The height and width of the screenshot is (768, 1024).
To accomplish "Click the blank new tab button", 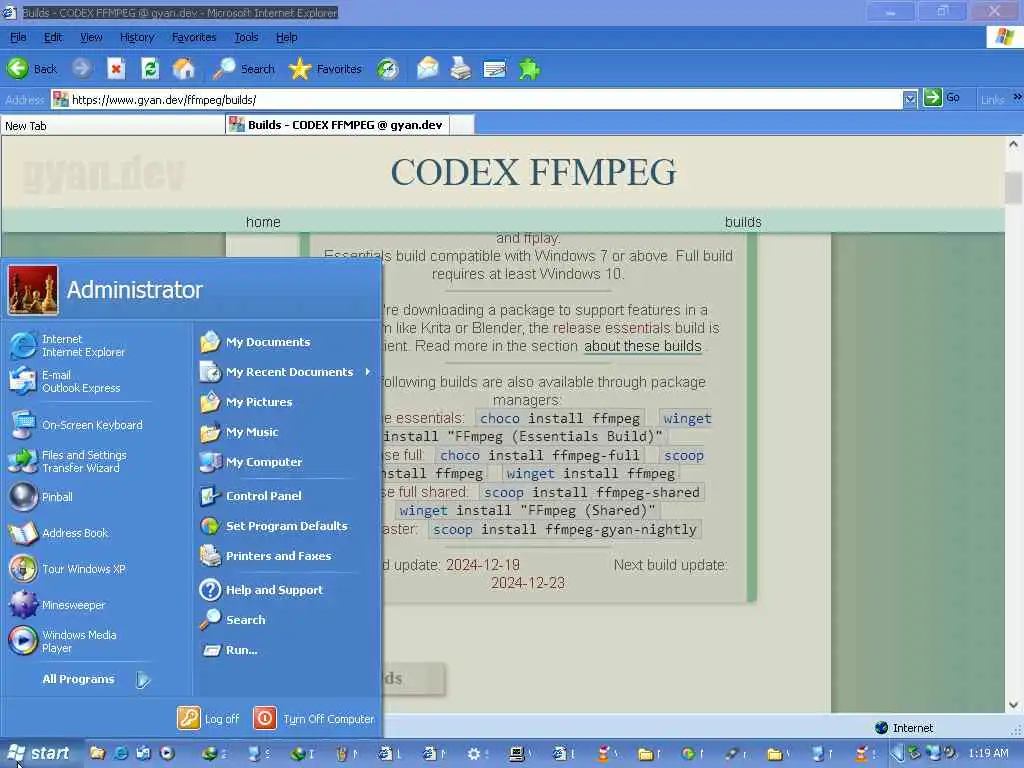I will (462, 125).
